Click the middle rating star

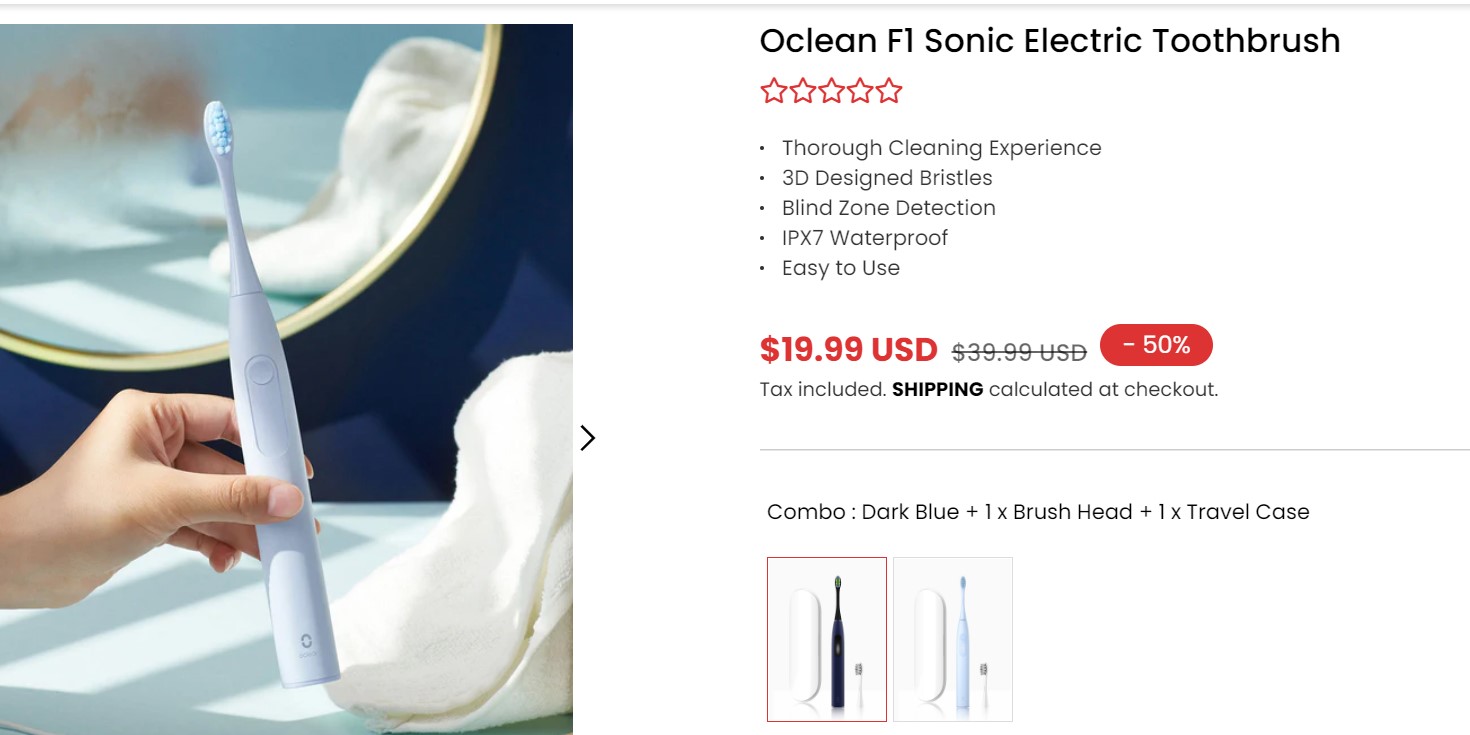[x=830, y=90]
